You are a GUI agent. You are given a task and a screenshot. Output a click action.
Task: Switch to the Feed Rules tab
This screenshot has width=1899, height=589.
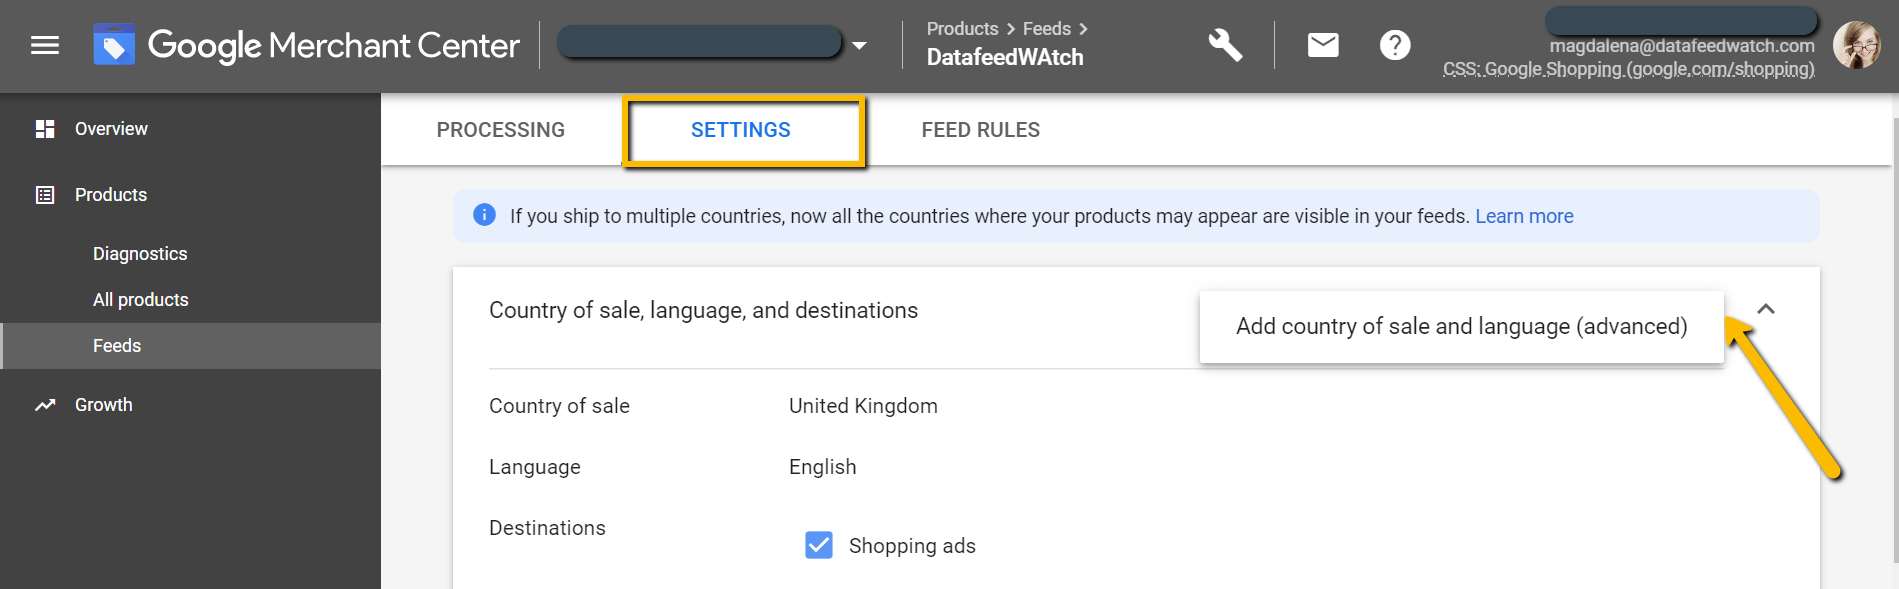click(x=981, y=130)
